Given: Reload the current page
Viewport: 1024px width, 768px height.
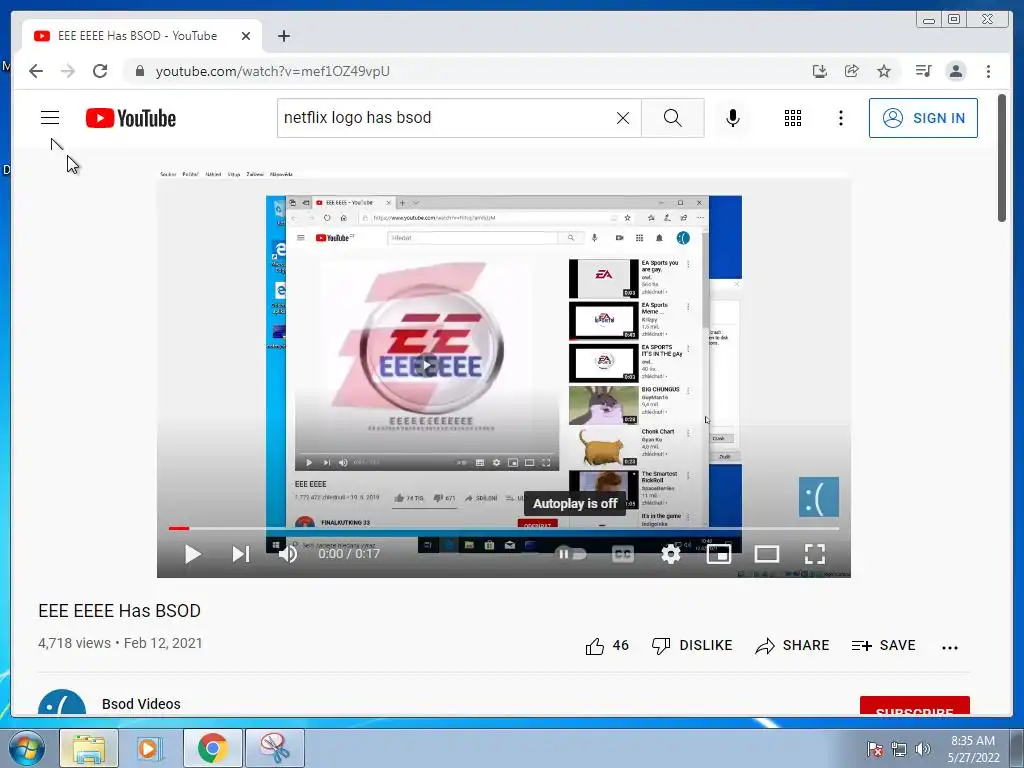Looking at the screenshot, I should pyautogui.click(x=100, y=71).
